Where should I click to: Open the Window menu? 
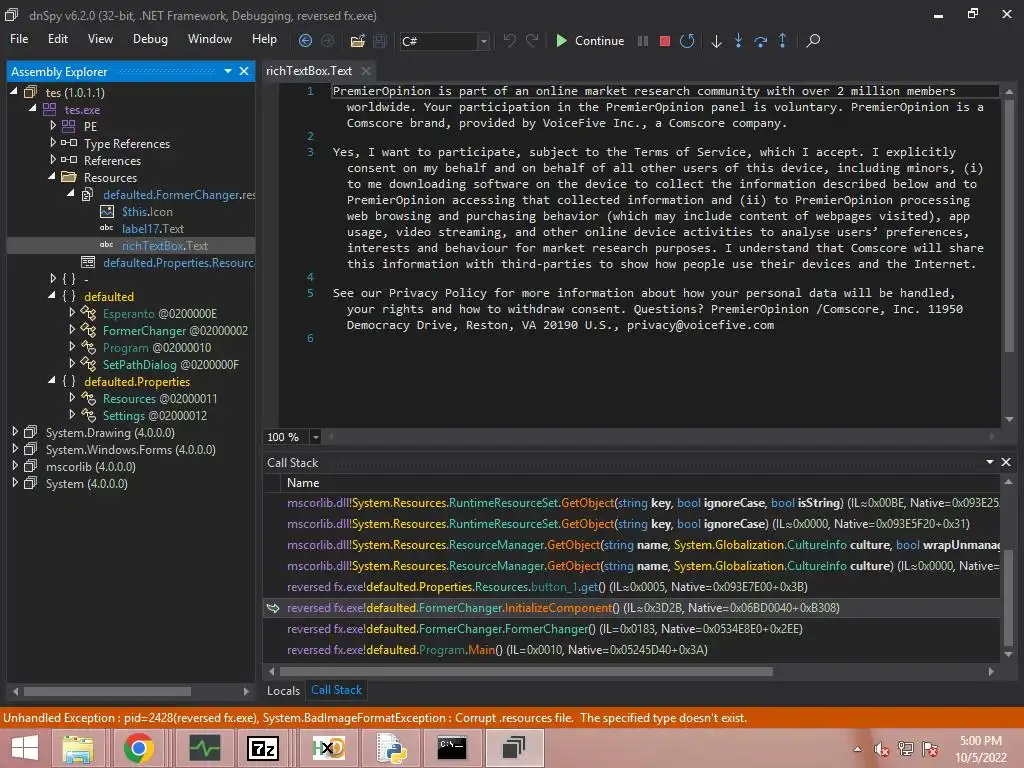coord(210,39)
